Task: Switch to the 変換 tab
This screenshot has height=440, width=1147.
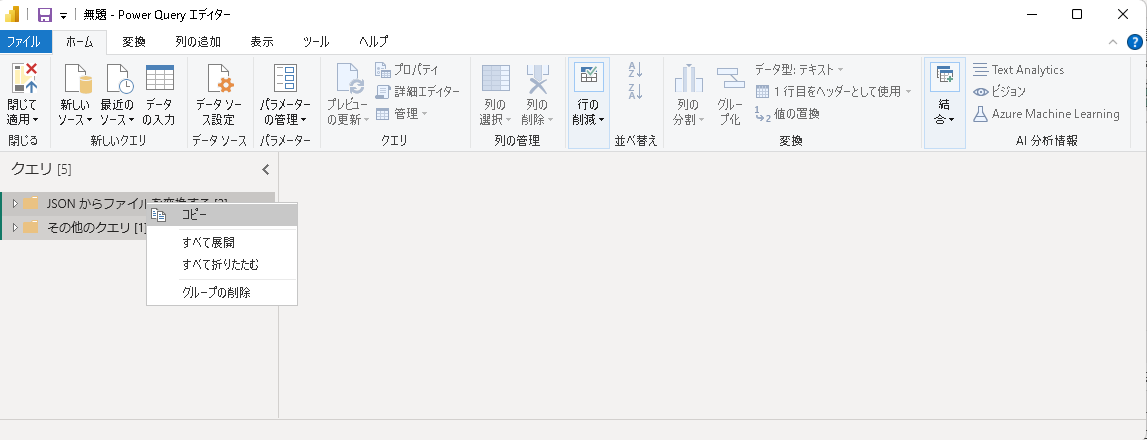Action: coord(134,42)
